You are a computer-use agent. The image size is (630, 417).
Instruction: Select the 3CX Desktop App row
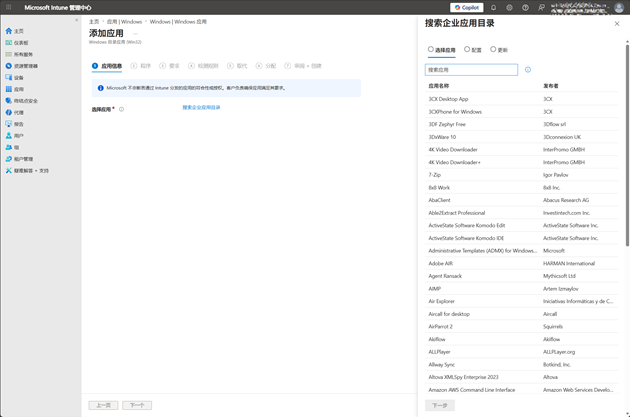[522, 99]
